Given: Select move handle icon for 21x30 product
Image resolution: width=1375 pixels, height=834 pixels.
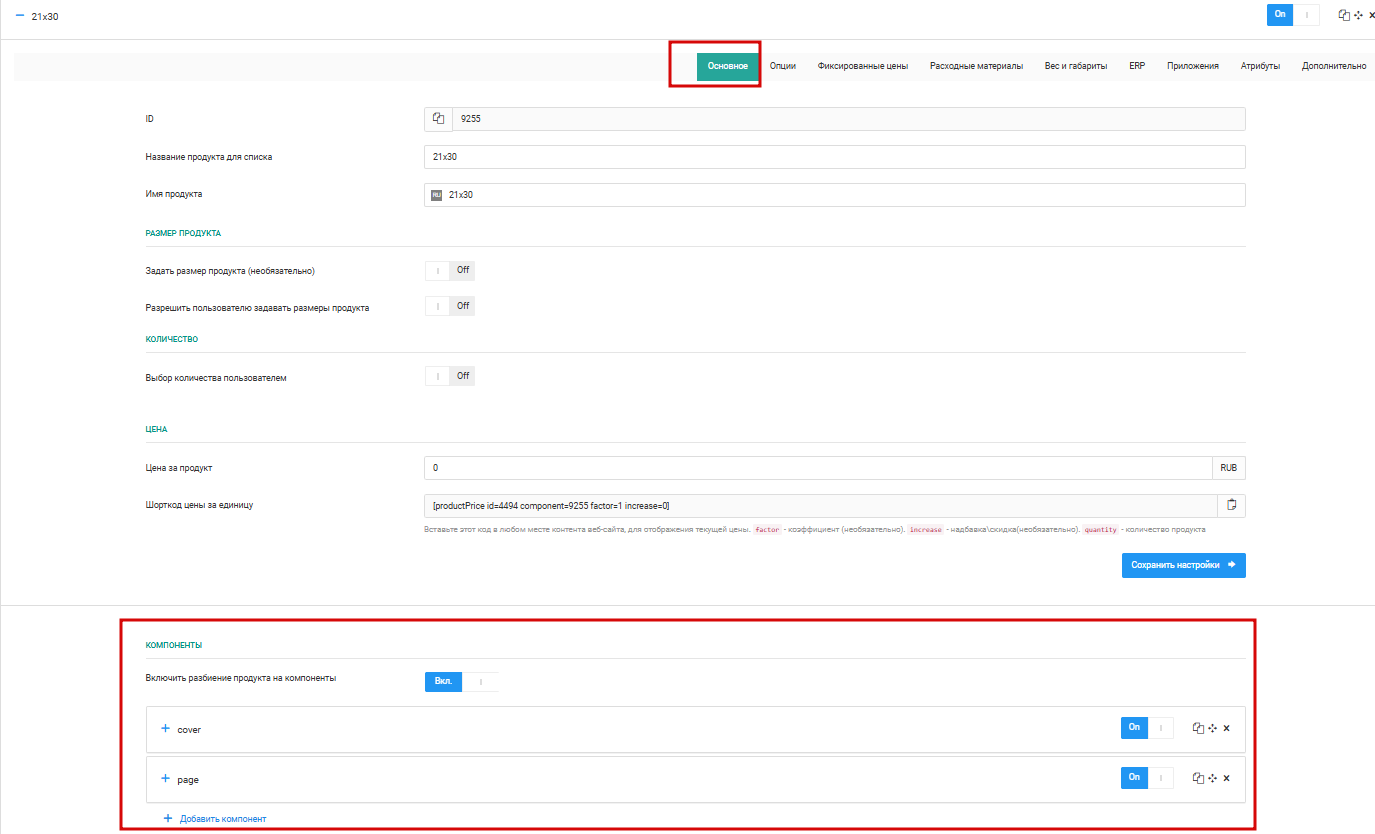Looking at the screenshot, I should click(x=1358, y=15).
